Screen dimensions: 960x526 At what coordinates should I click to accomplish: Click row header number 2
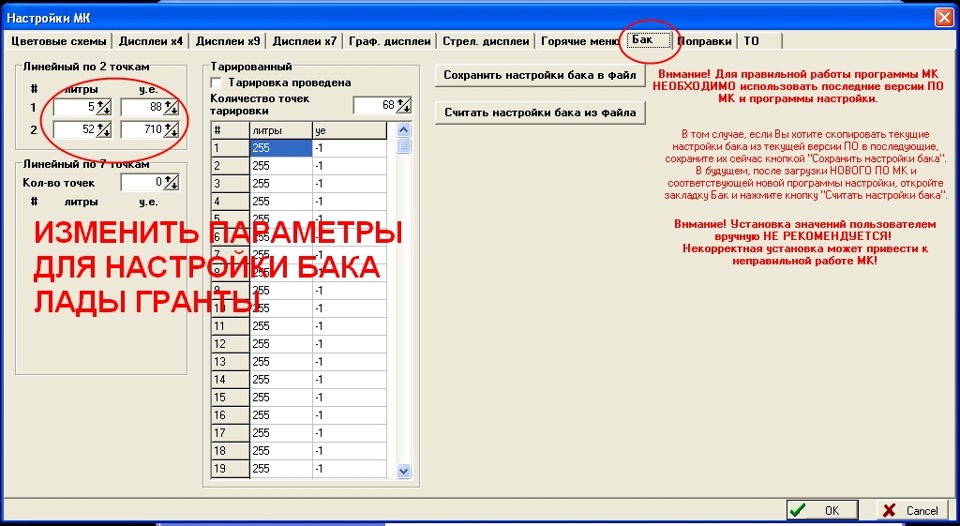point(231,166)
